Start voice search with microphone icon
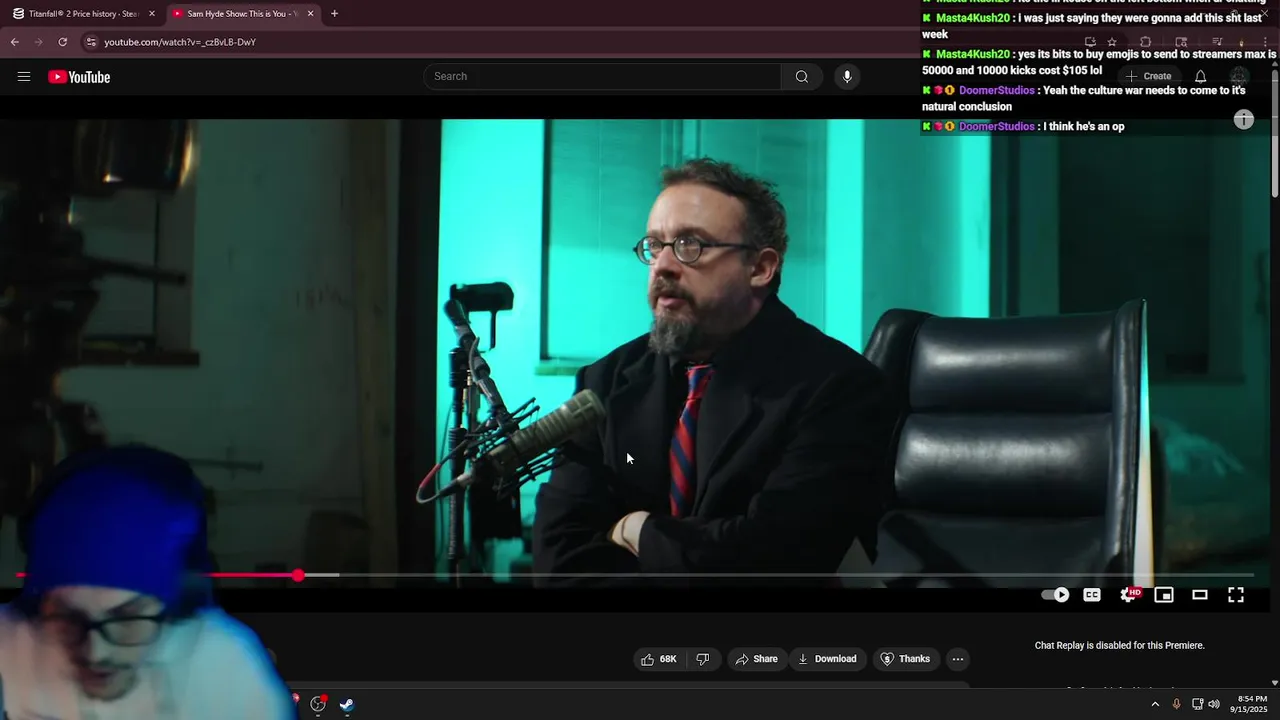Image resolution: width=1280 pixels, height=720 pixels. 847,76
